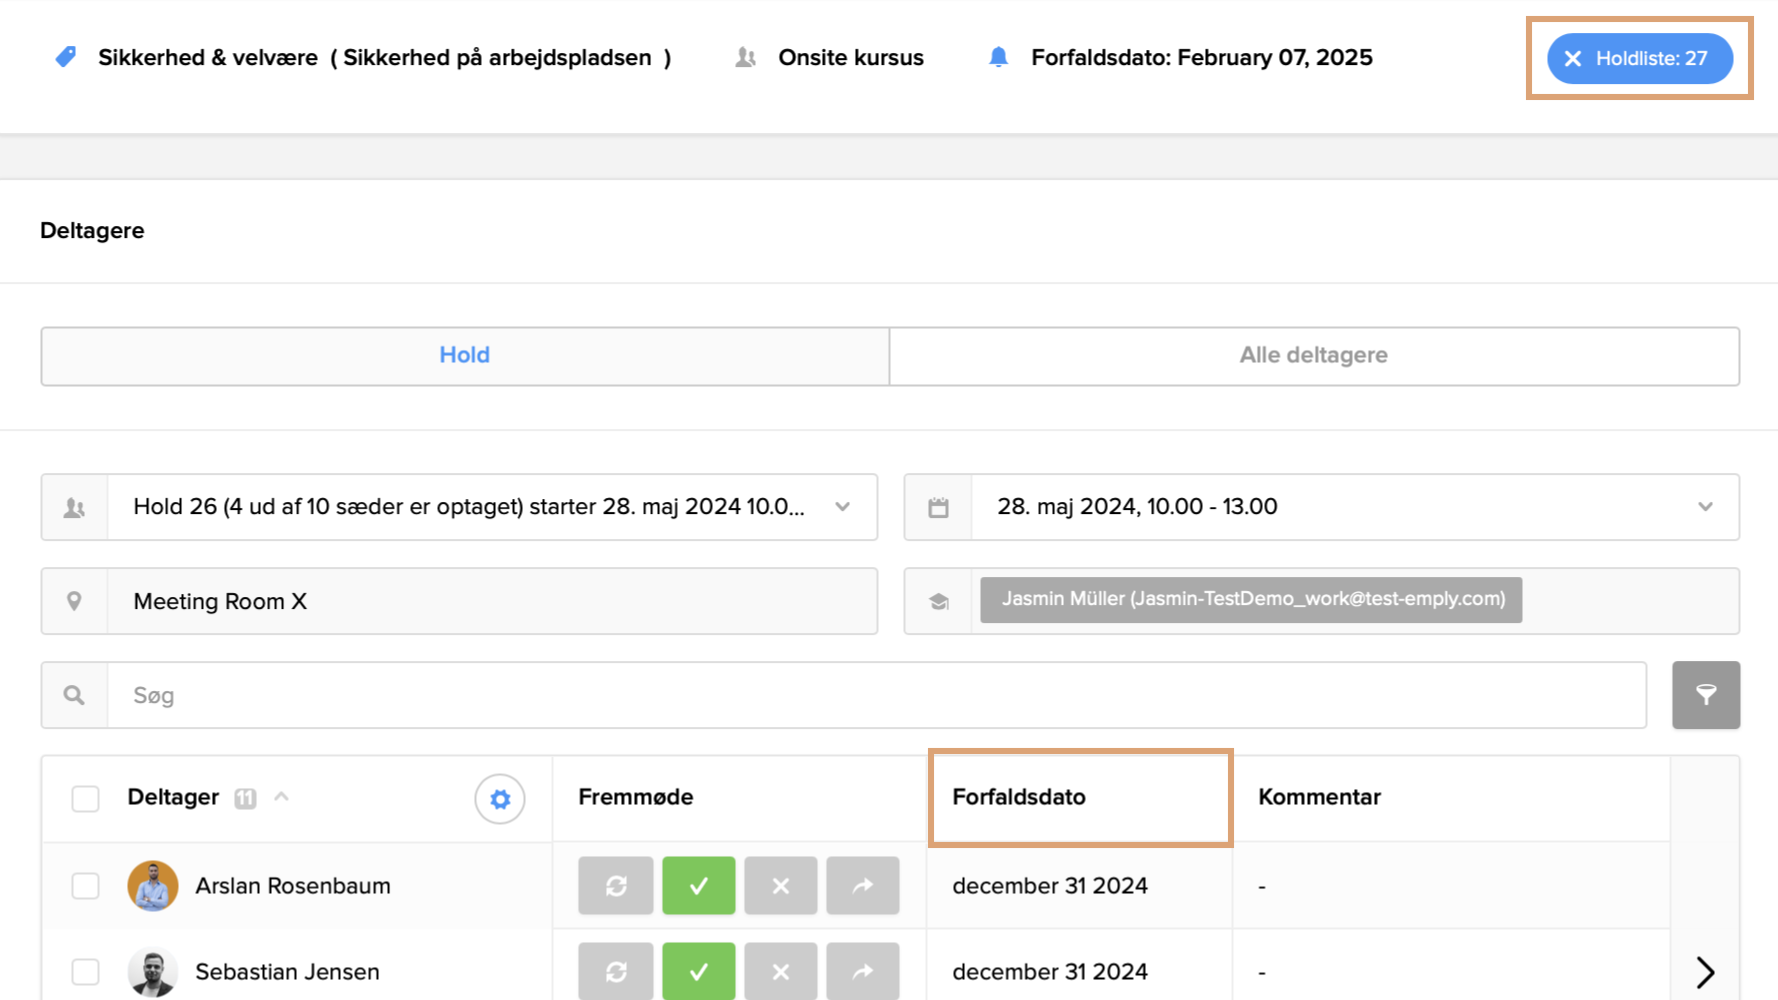The height and width of the screenshot is (1000, 1778).
Task: Click the Holdliste: 27 button
Action: [1639, 59]
